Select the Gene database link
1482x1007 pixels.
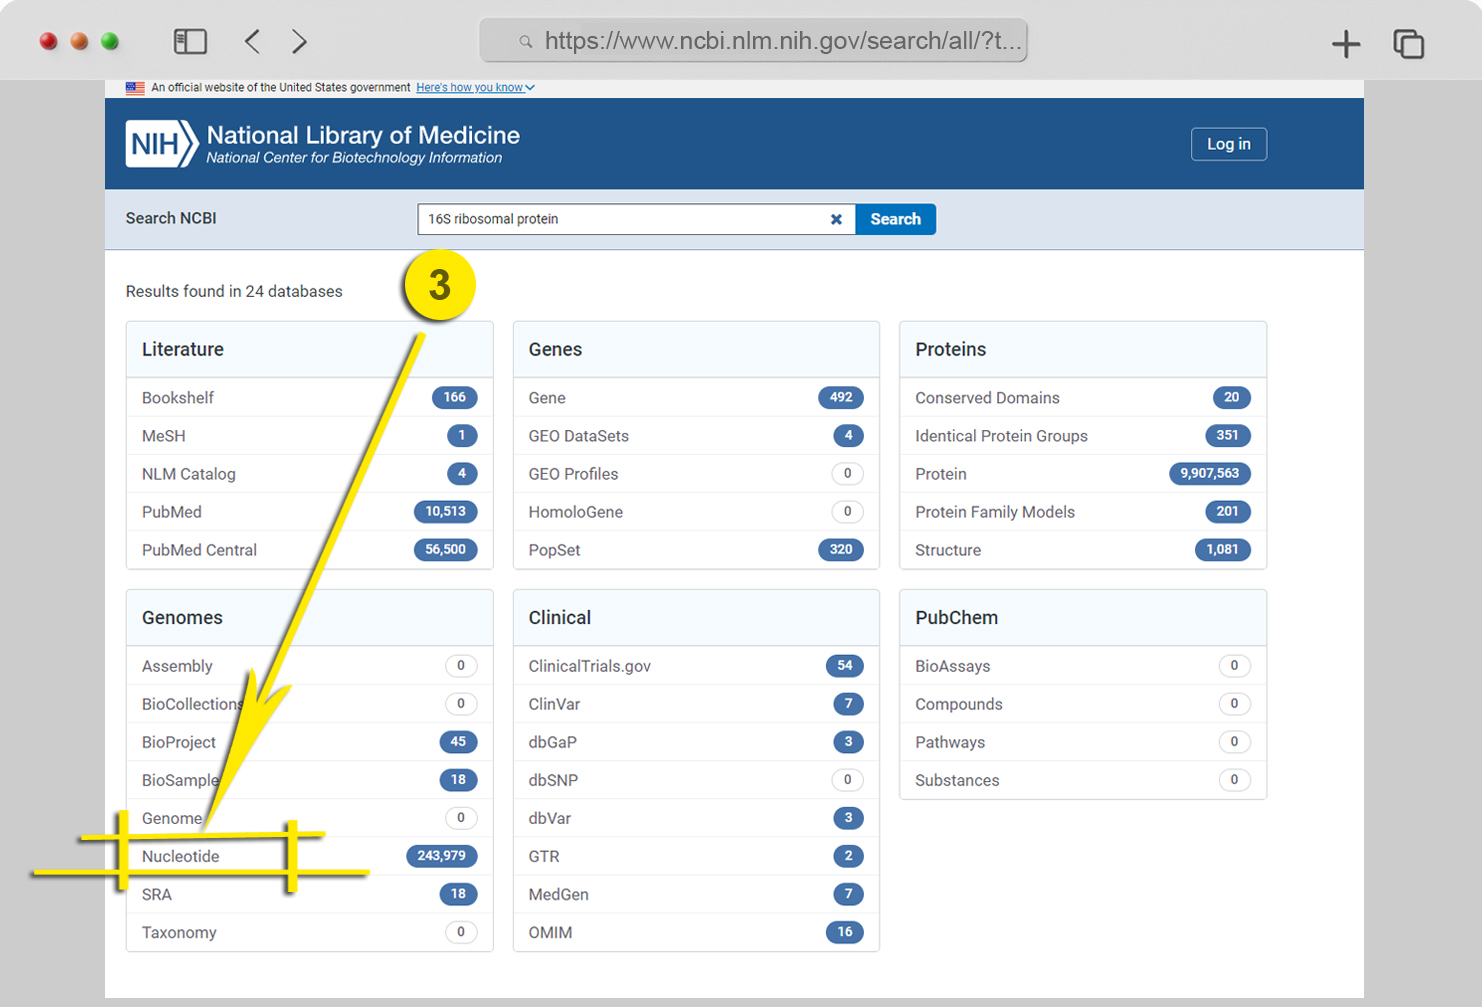tap(547, 398)
